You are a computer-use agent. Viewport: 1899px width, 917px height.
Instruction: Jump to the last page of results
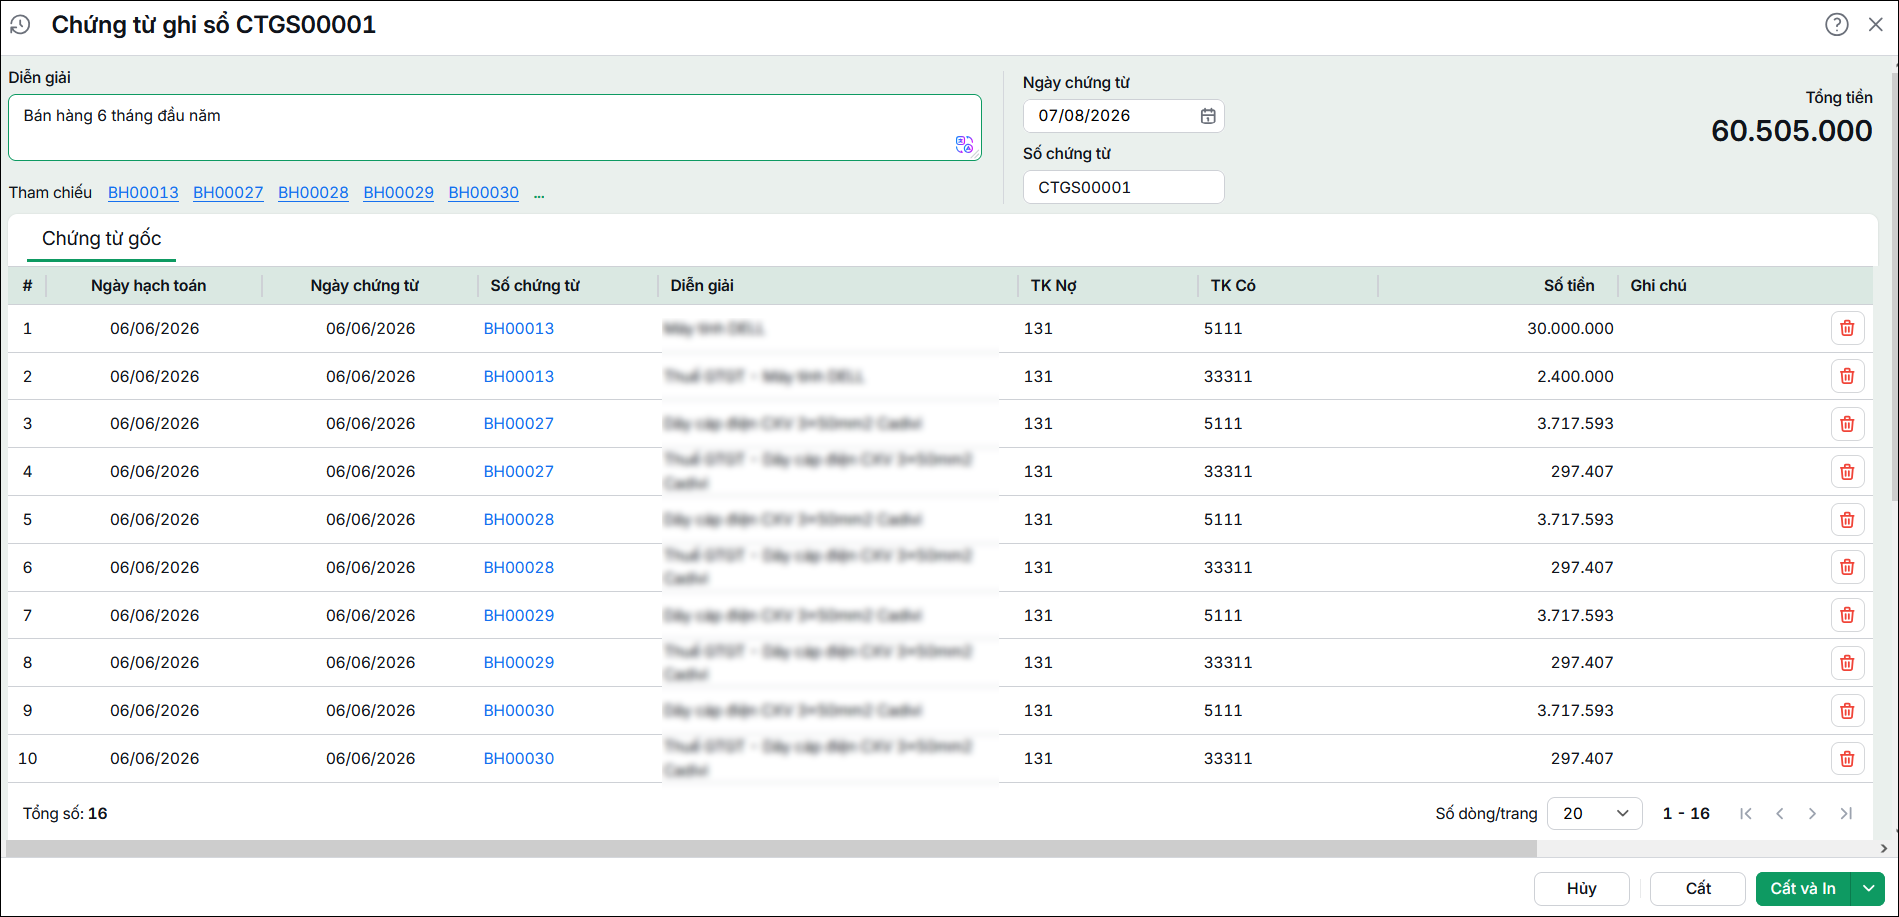pos(1846,814)
